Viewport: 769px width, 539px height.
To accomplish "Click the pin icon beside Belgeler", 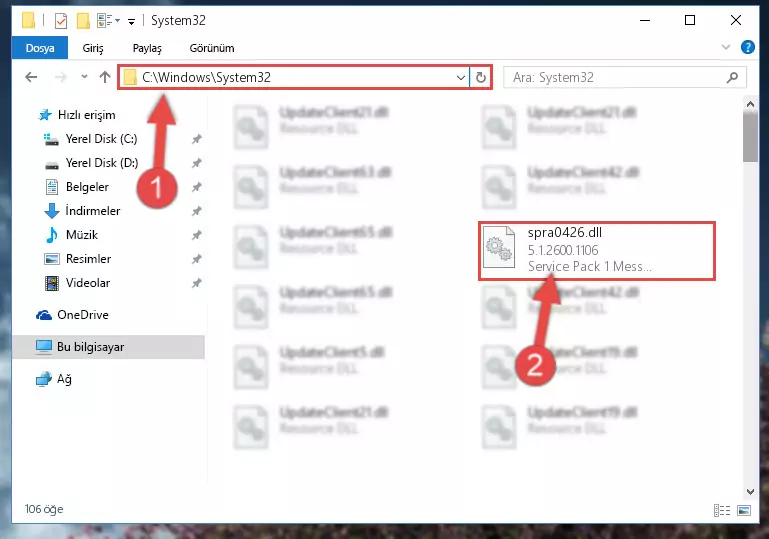I will [x=196, y=187].
